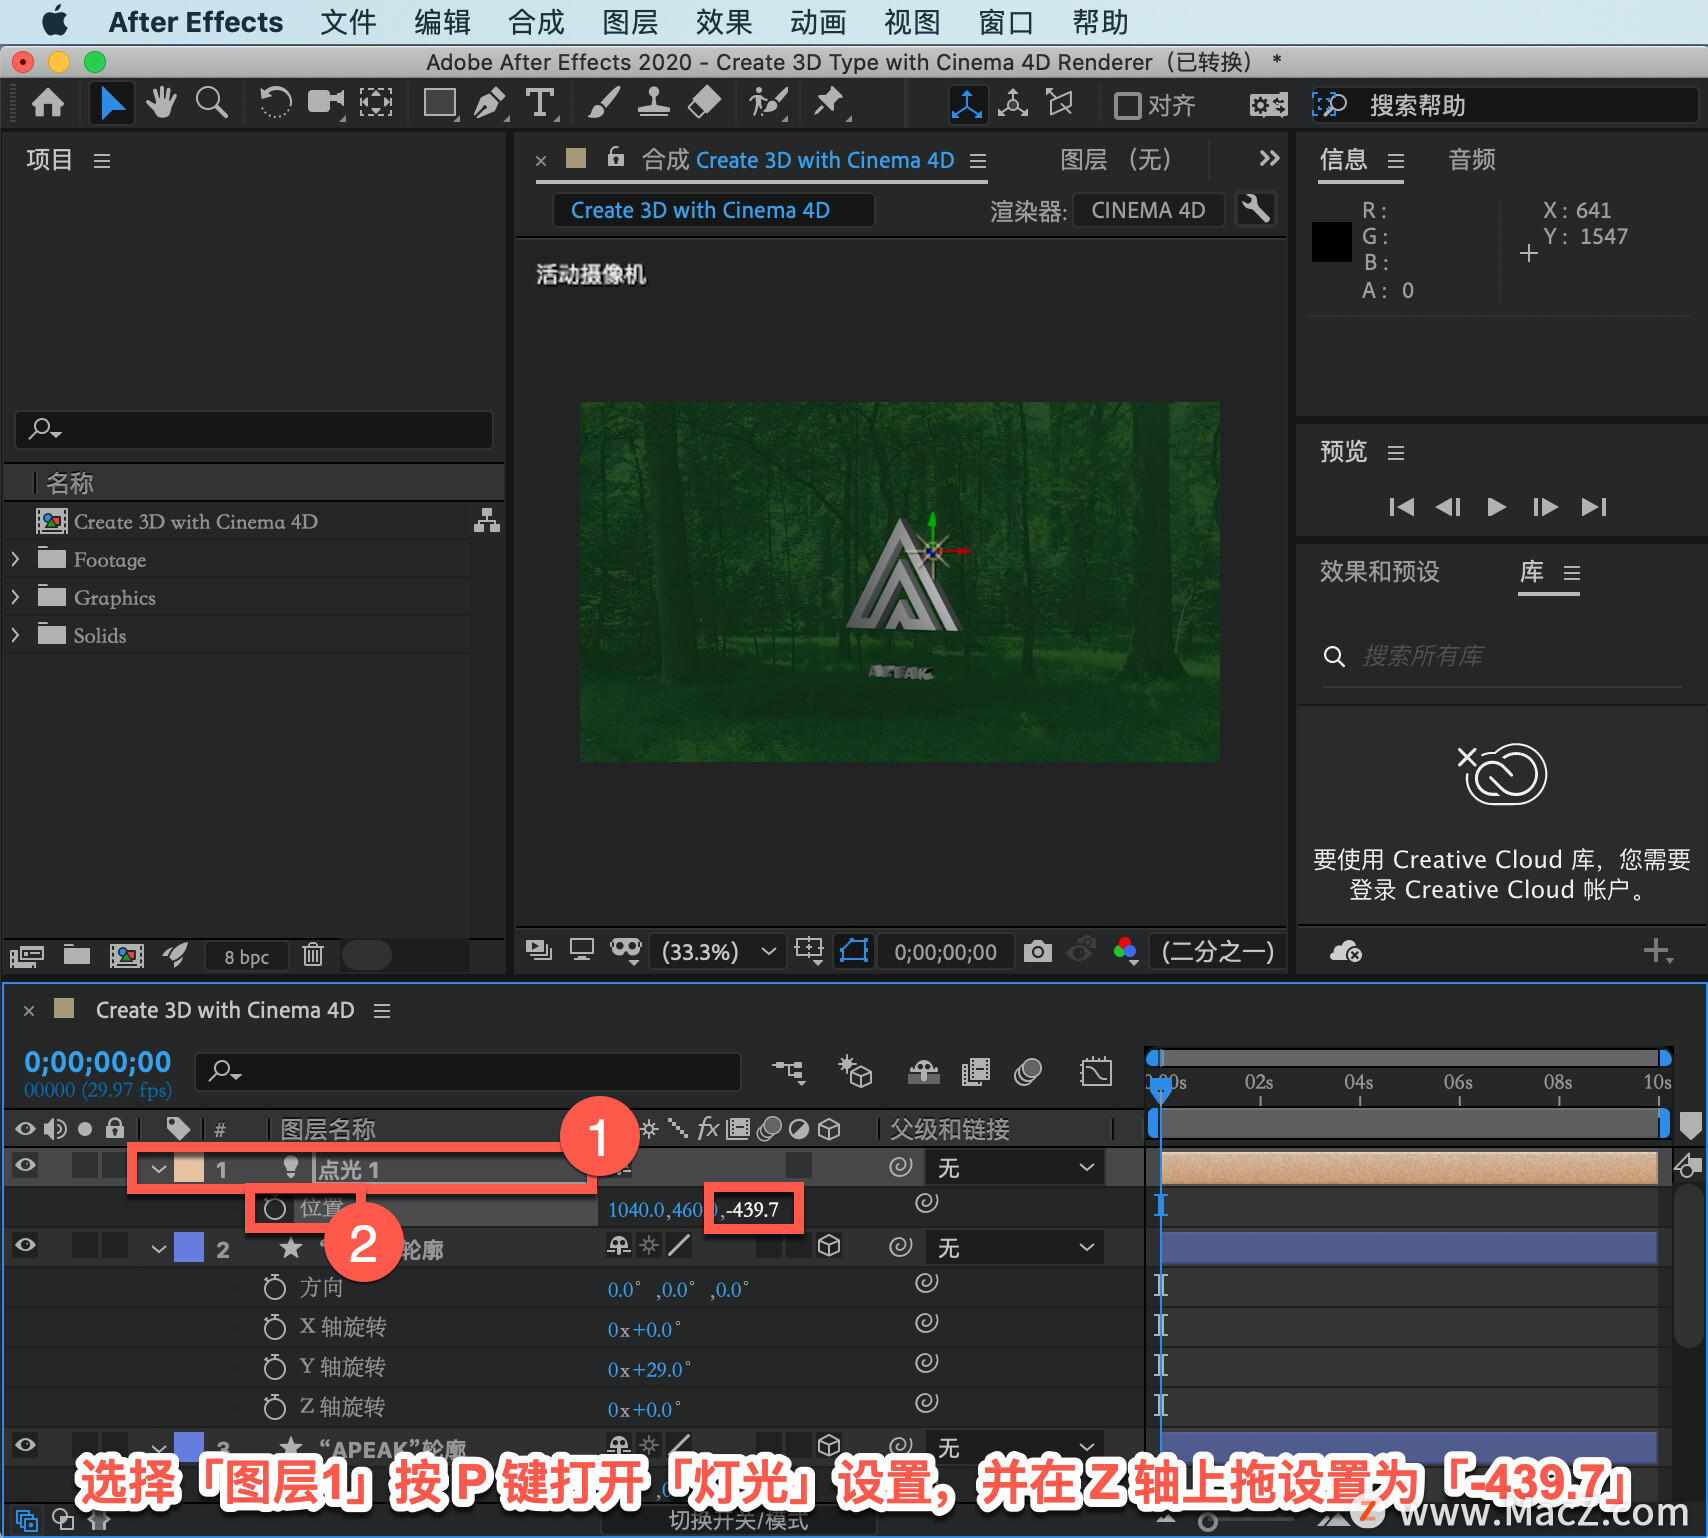1708x1538 pixels.
Task: Step to the next frame
Action: tap(1545, 507)
